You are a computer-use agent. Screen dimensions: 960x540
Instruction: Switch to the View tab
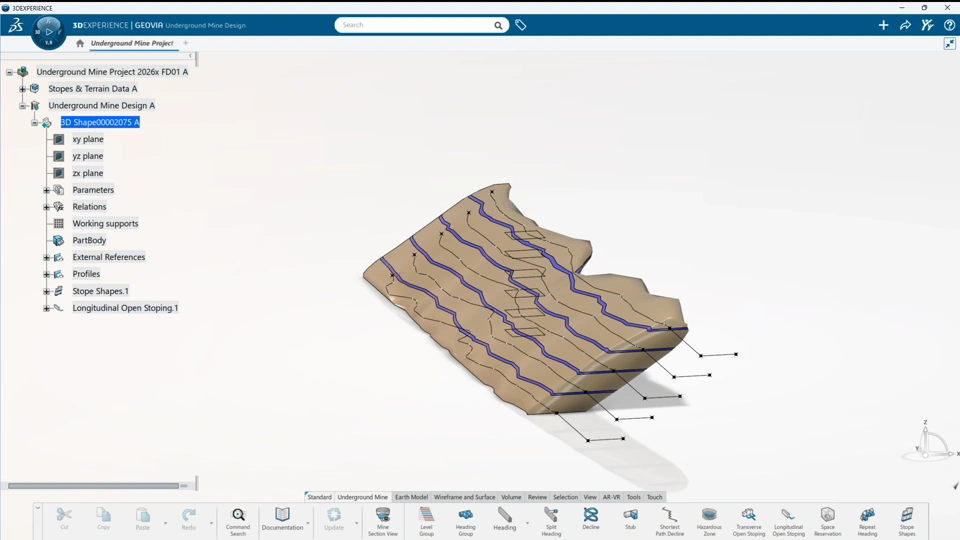point(590,497)
